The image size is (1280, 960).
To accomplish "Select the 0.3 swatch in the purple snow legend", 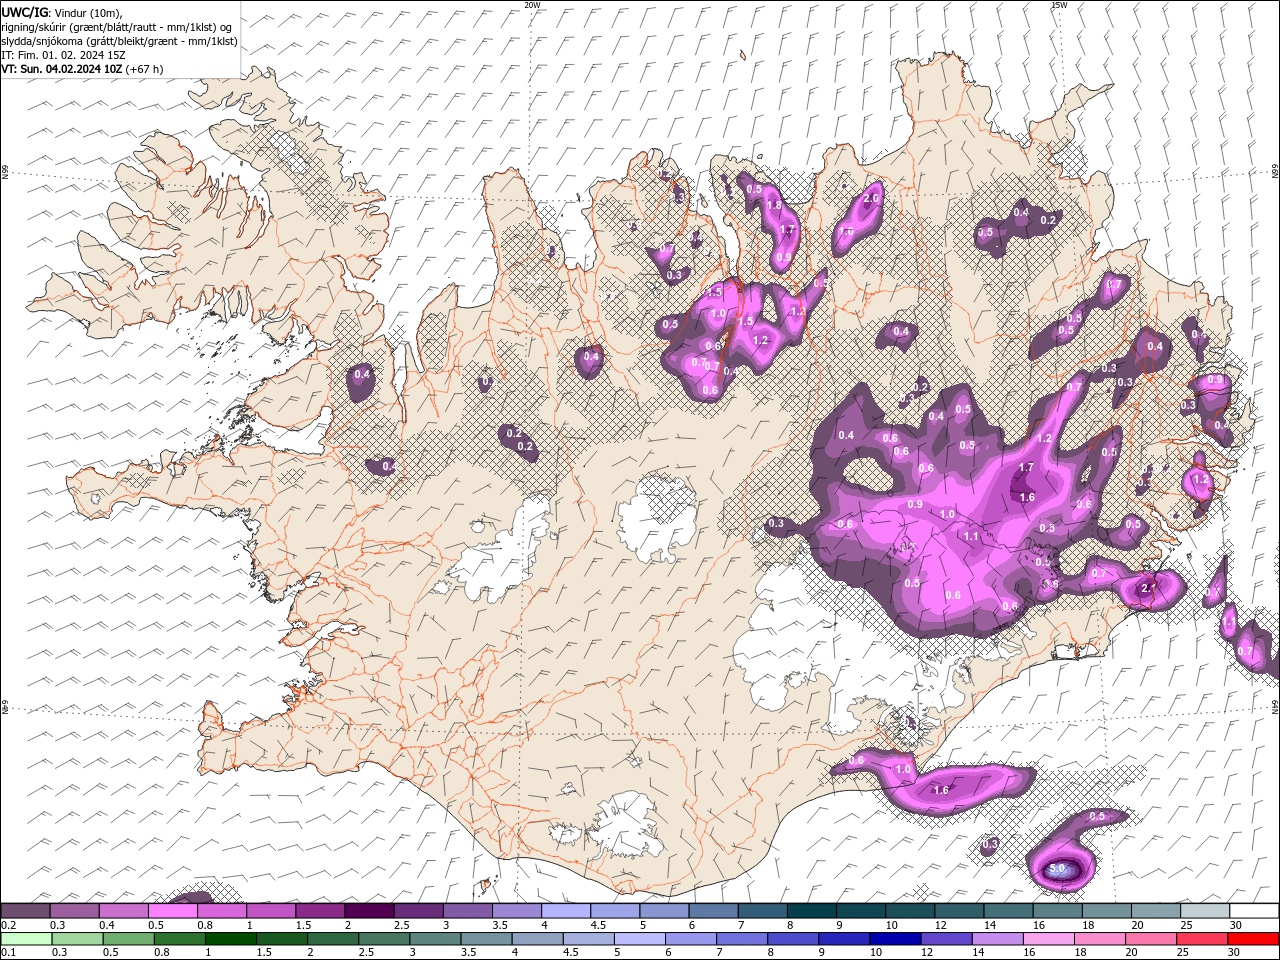I will point(74,911).
